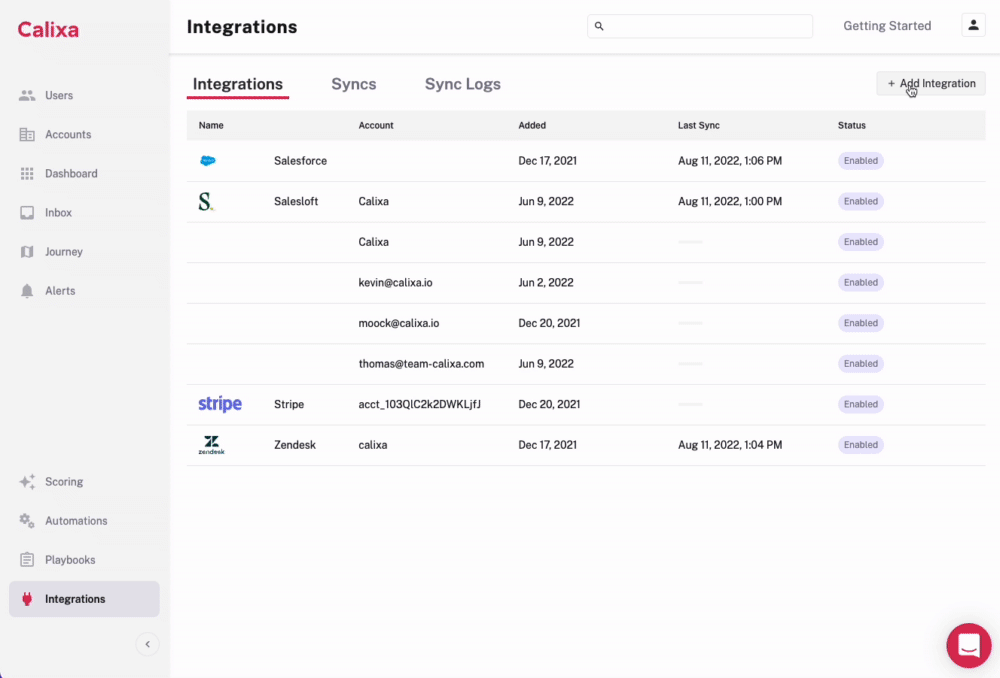The image size is (1000, 678).
Task: Click the Add Integration button
Action: (930, 84)
